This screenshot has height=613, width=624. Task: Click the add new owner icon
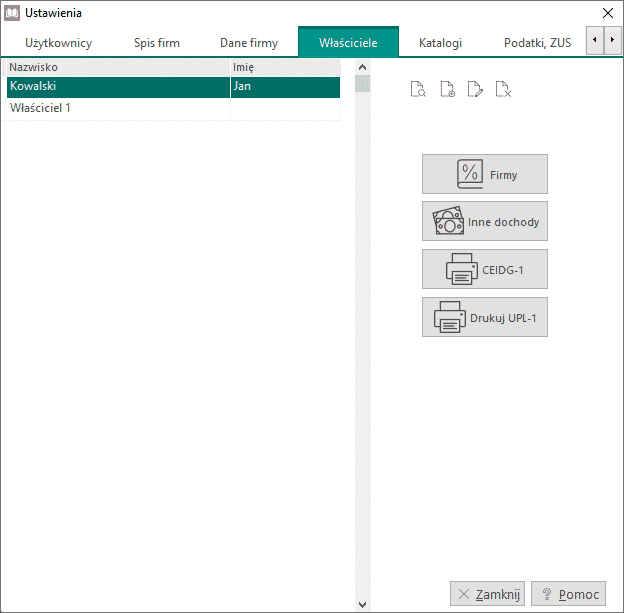[447, 89]
